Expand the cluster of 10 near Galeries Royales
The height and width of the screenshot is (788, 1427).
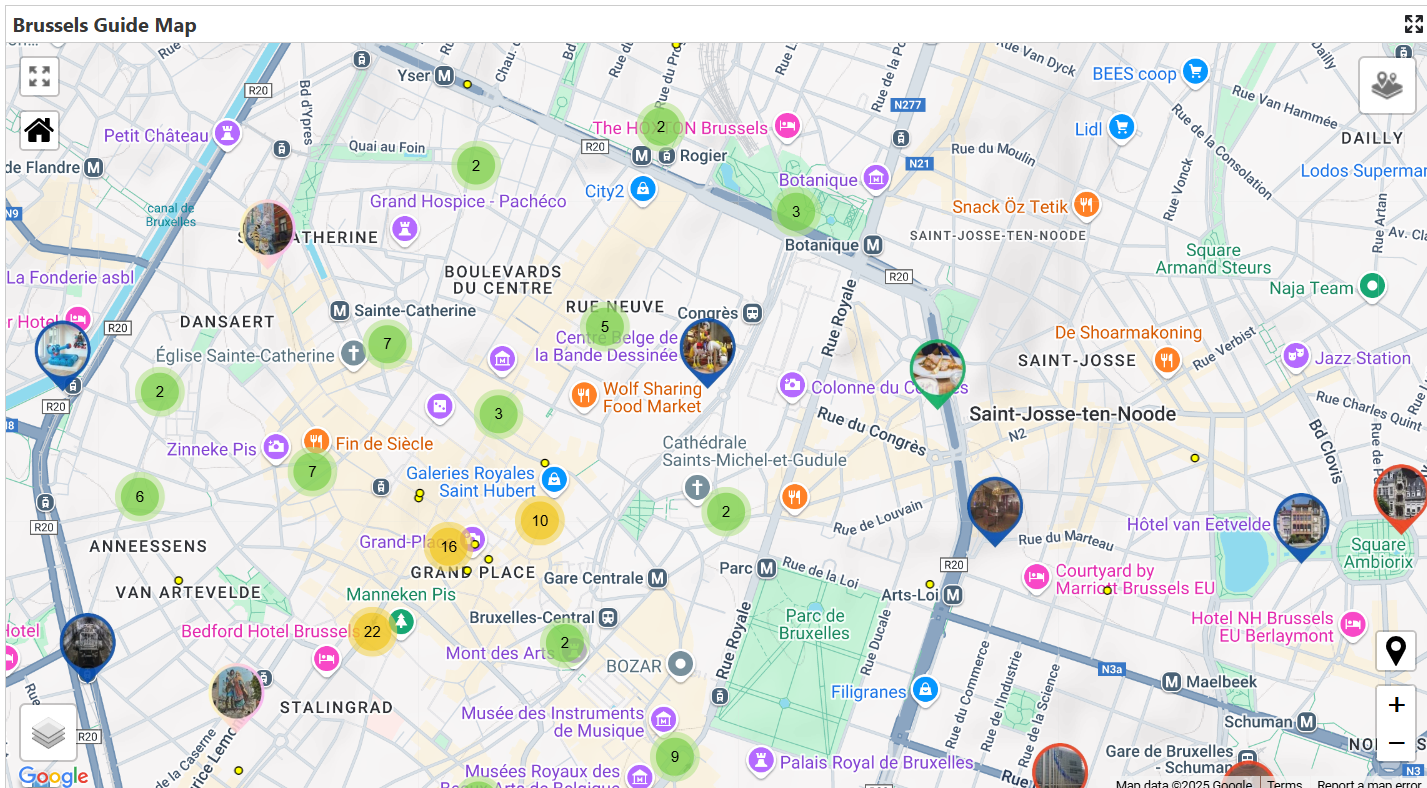pos(539,520)
